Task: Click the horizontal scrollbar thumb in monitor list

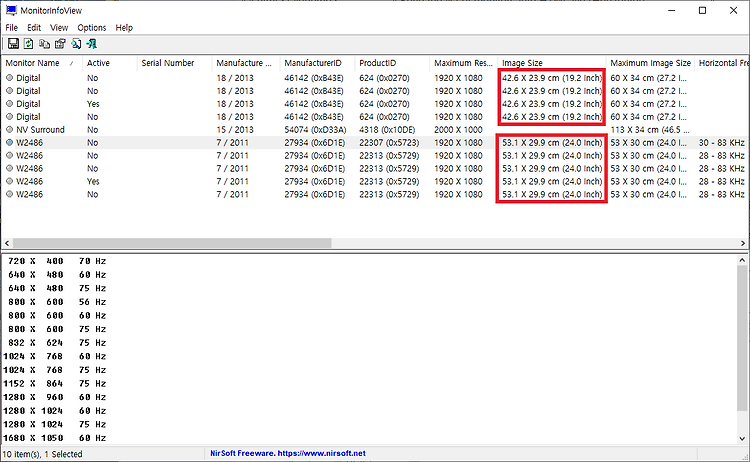Action: [x=172, y=243]
